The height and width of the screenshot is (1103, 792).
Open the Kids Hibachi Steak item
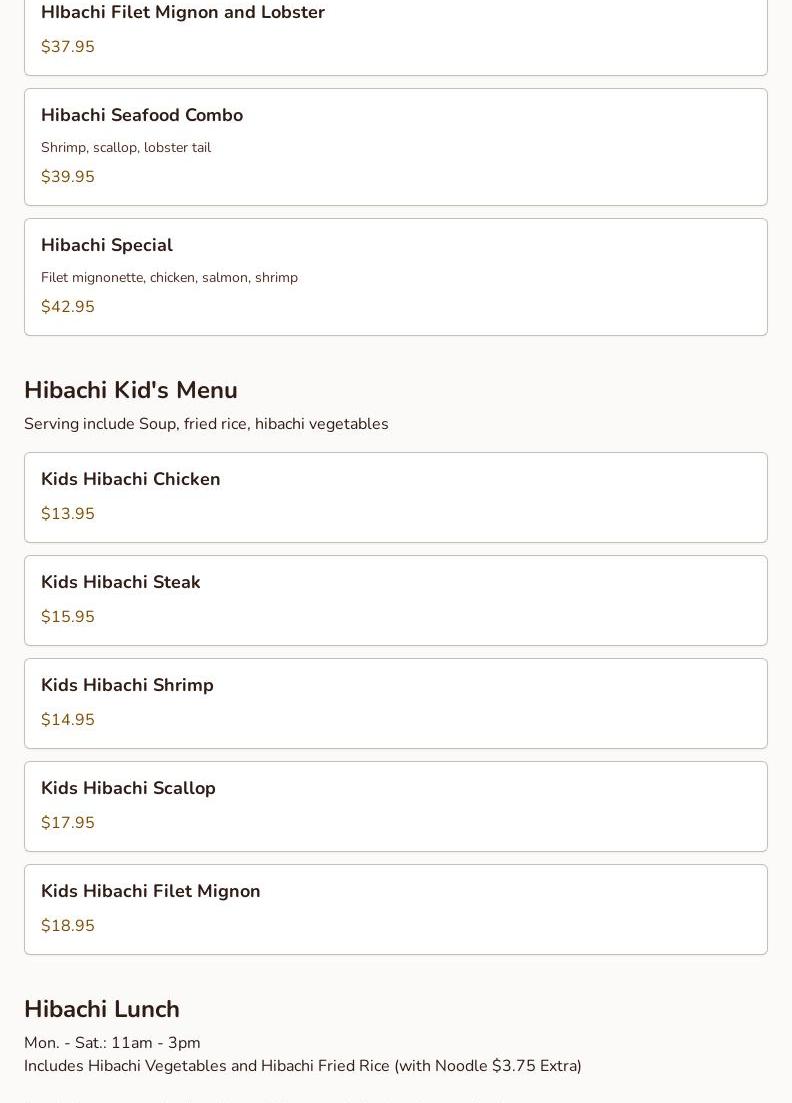[x=121, y=583]
